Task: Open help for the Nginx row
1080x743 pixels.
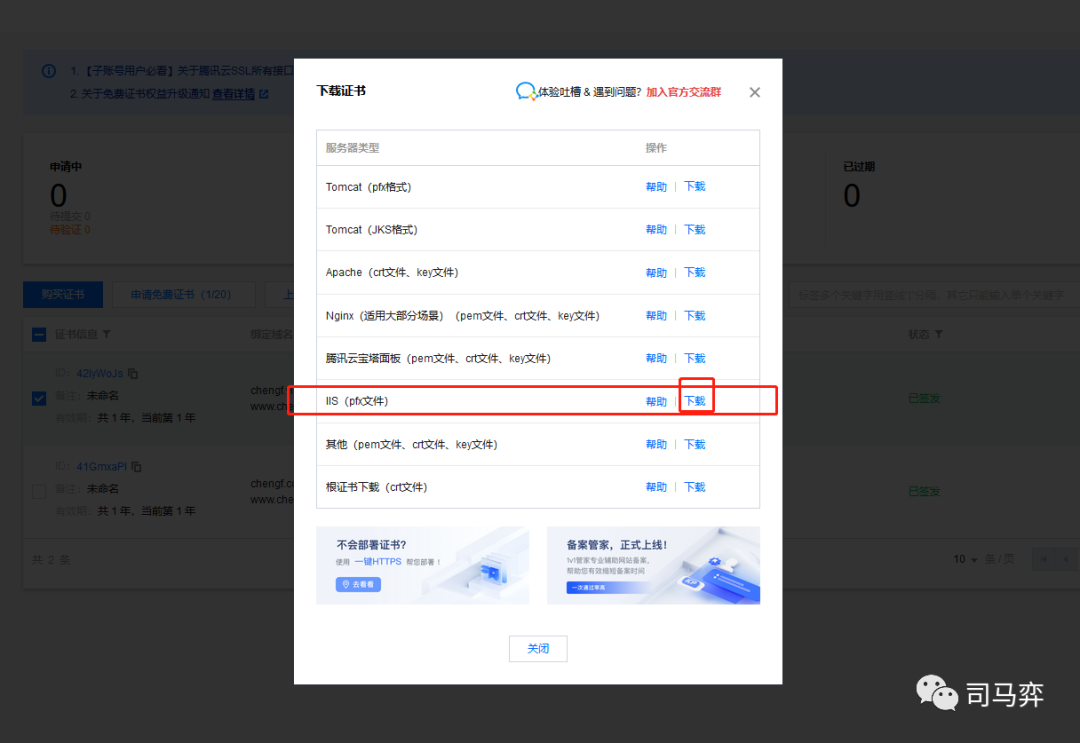Action: [656, 315]
